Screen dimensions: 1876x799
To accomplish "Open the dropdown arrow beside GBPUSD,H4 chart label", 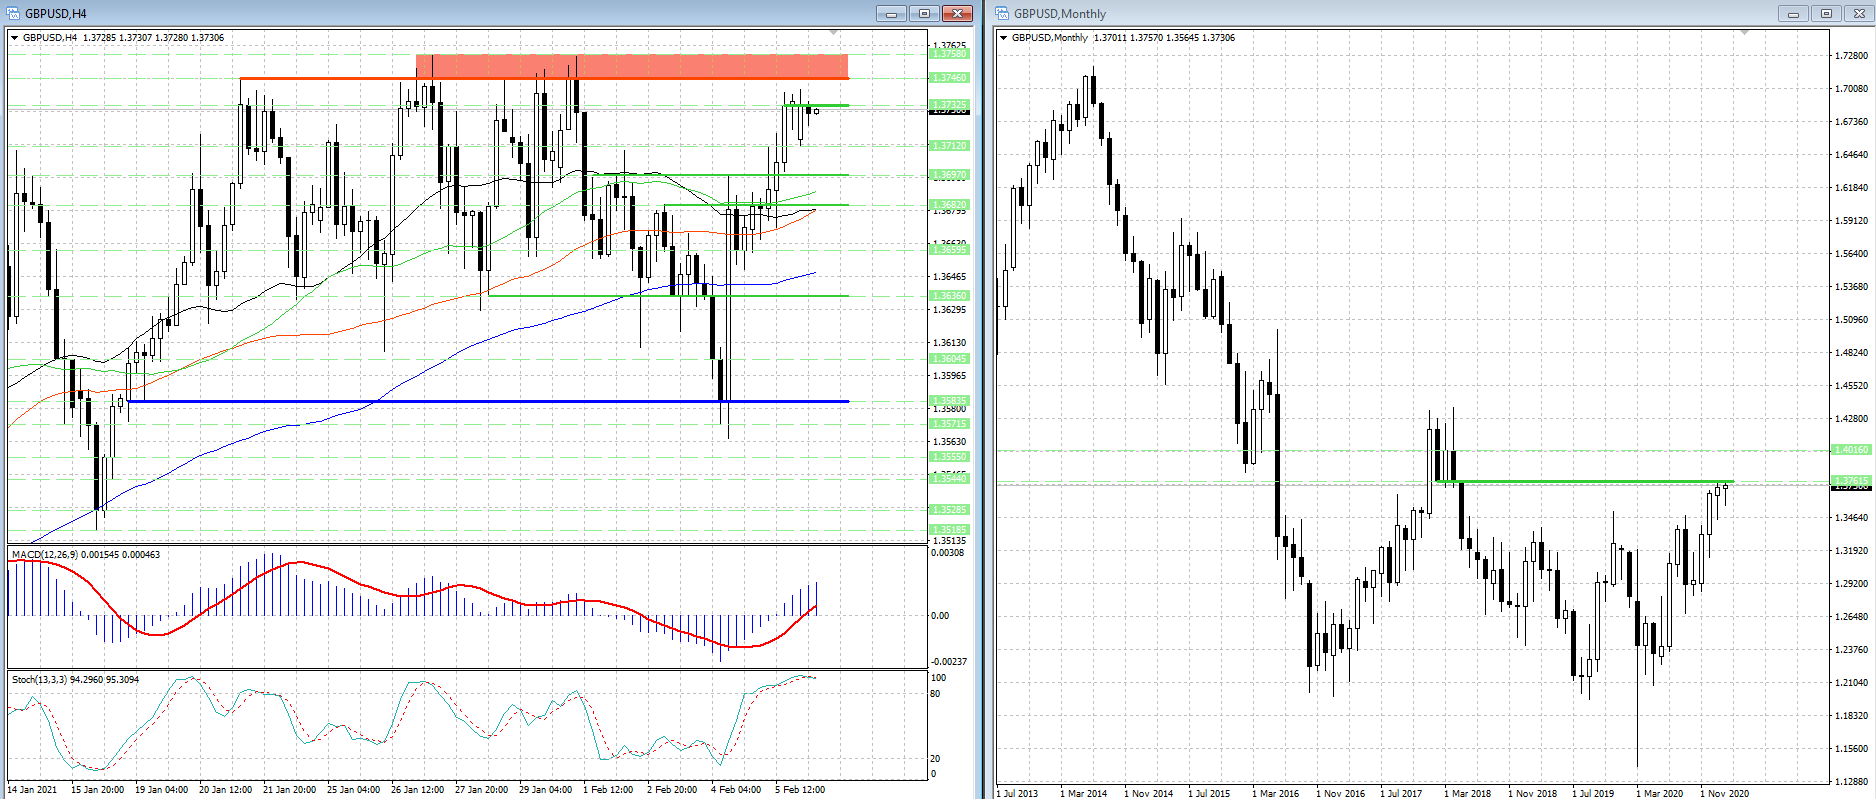I will (x=14, y=38).
